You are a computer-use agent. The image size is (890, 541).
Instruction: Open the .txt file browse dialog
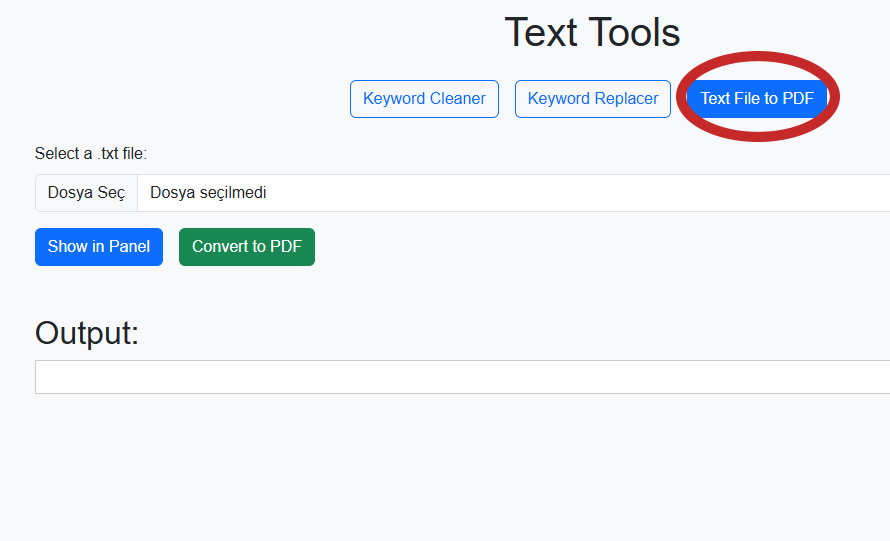coord(86,193)
